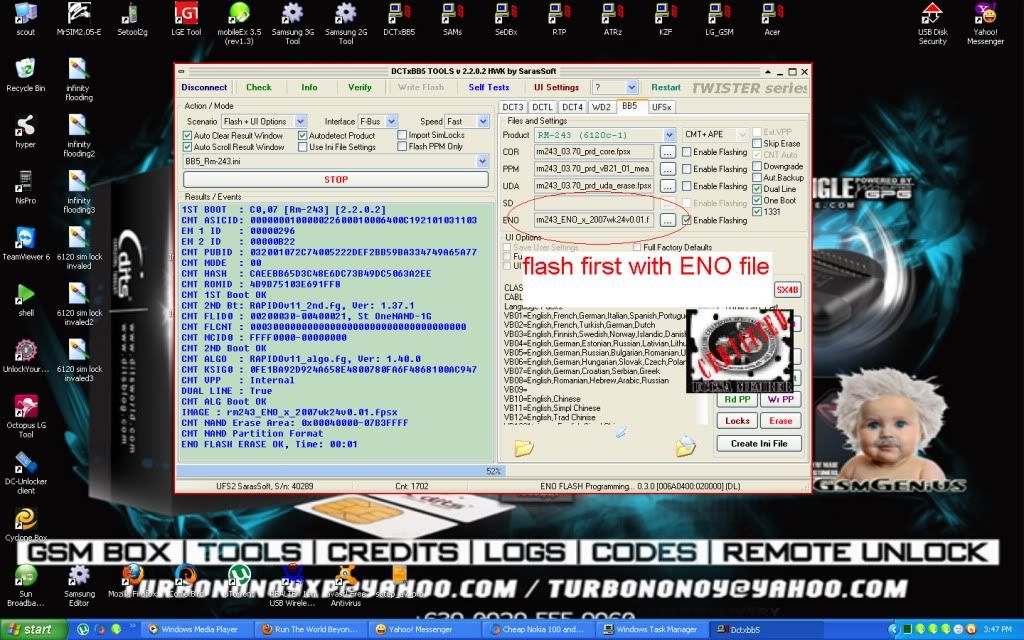The image size is (1024, 640).
Task: Select the KZF desktop icon
Action: pyautogui.click(x=665, y=18)
